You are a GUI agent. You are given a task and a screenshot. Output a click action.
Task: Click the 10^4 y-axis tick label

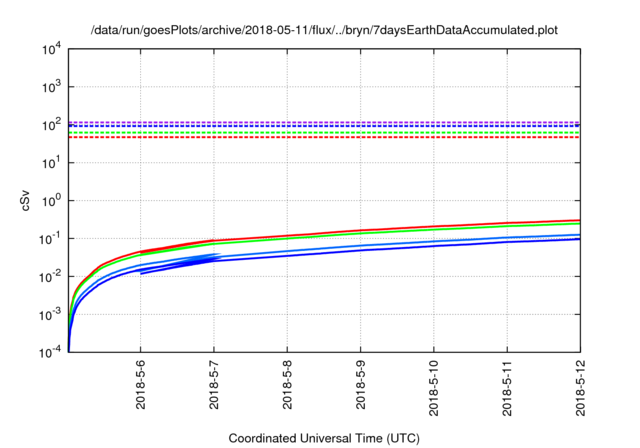[51, 49]
